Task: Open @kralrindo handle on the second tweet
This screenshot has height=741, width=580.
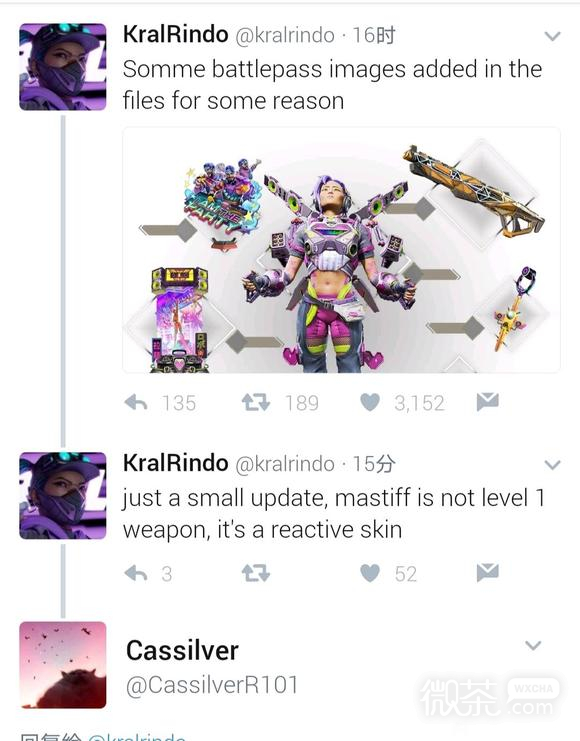Action: (285, 464)
